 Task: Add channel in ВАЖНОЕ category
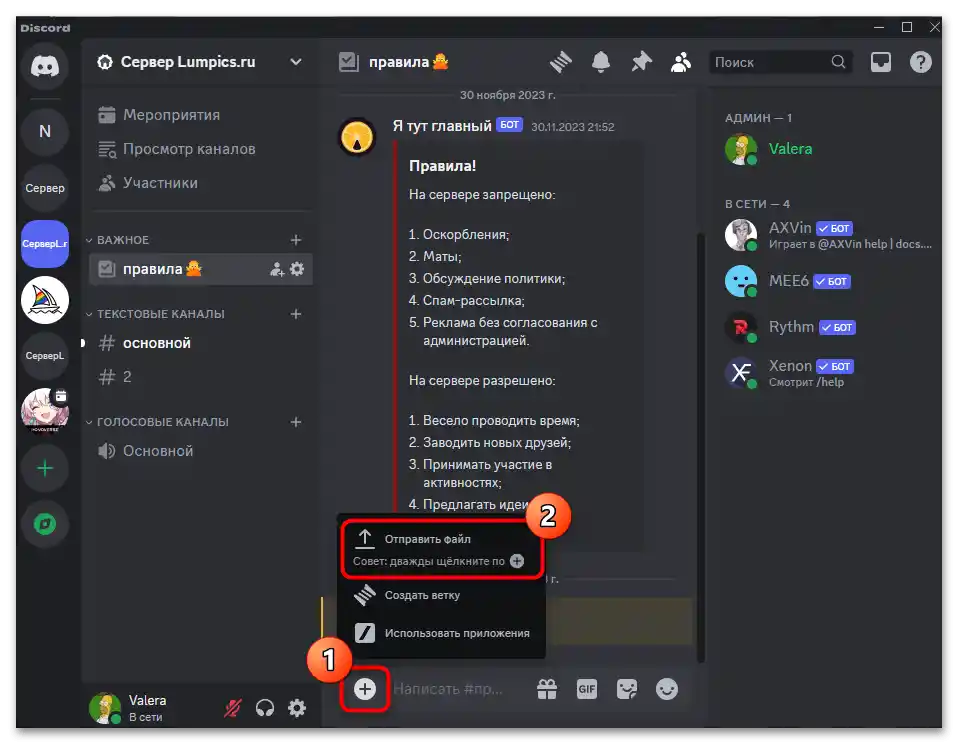[x=296, y=240]
